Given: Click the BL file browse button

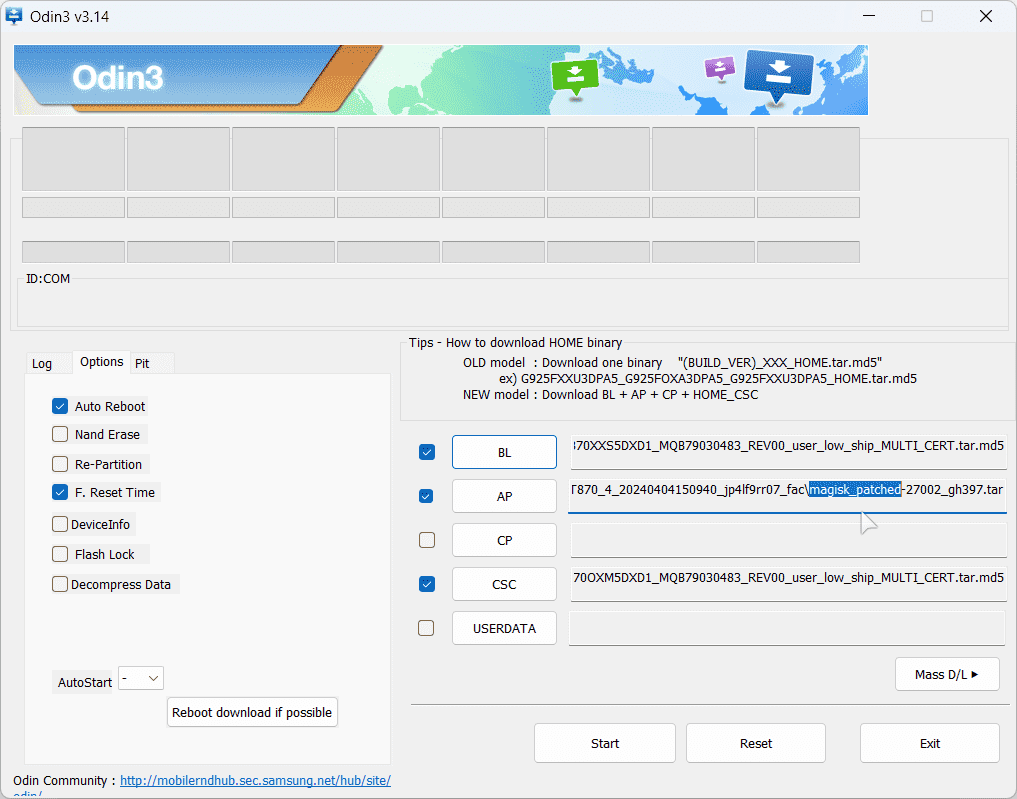Looking at the screenshot, I should (x=504, y=452).
